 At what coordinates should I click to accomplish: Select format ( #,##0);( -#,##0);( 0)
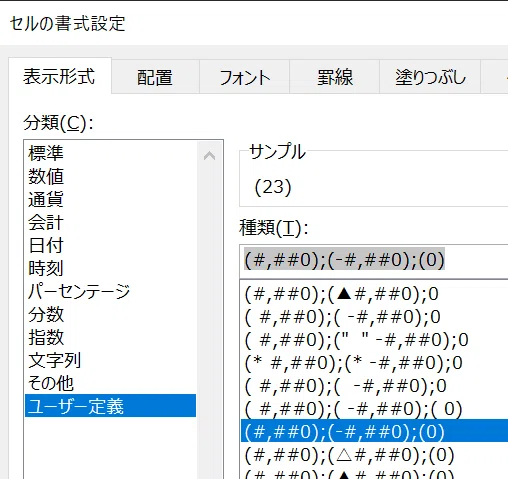coord(374,409)
